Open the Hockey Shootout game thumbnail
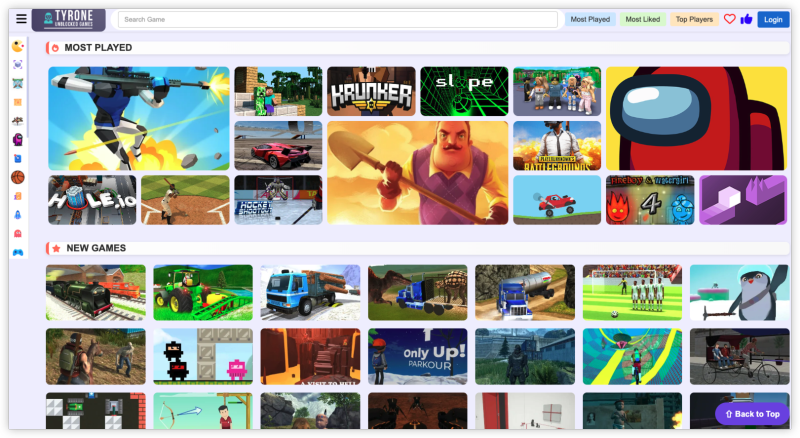The width and height of the screenshot is (800, 438). (x=278, y=200)
